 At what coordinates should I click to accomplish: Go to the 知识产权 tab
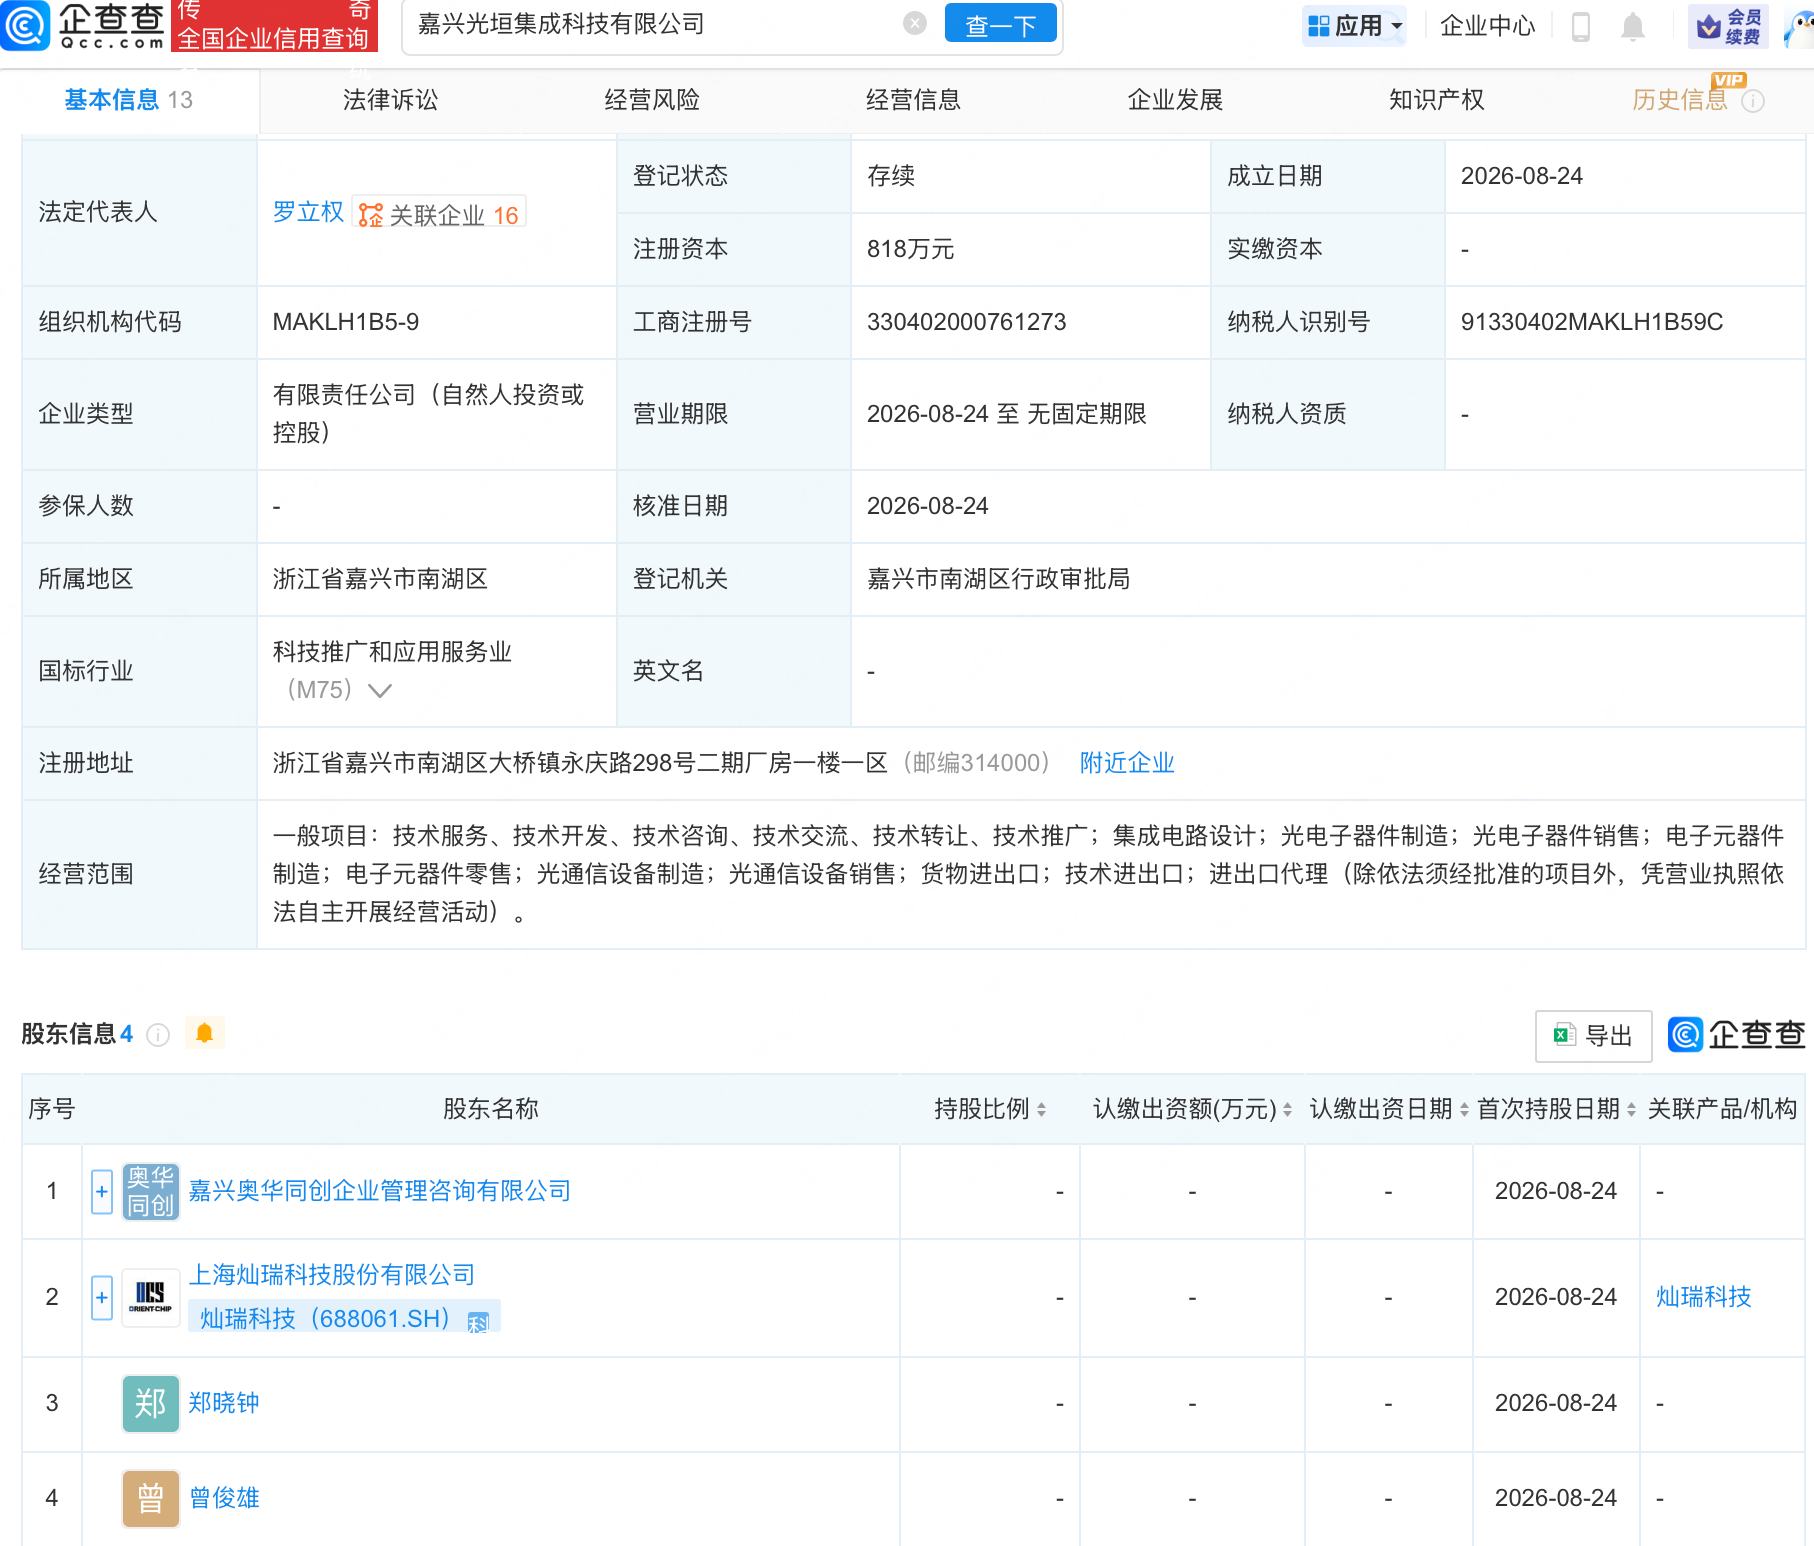click(1436, 100)
